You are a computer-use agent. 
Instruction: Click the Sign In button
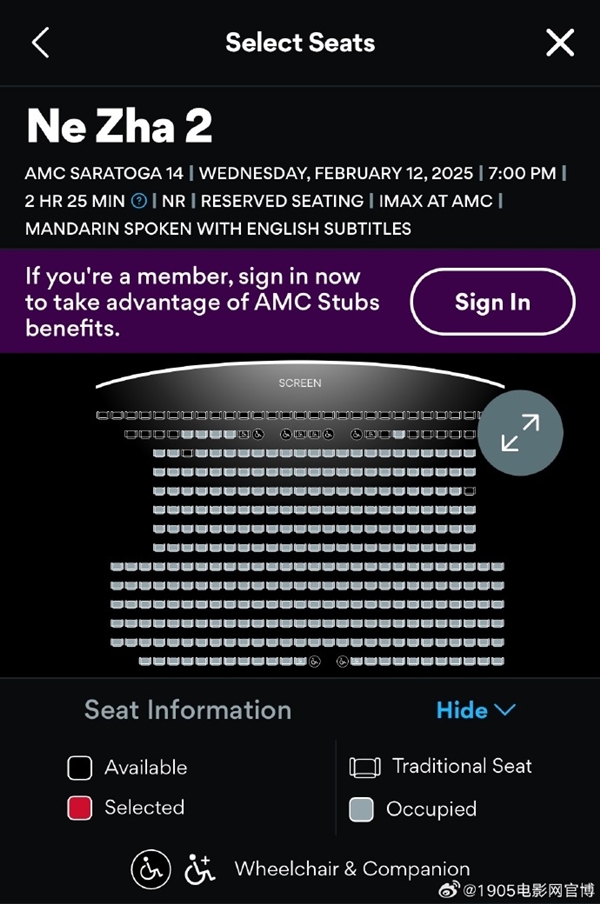click(x=492, y=302)
